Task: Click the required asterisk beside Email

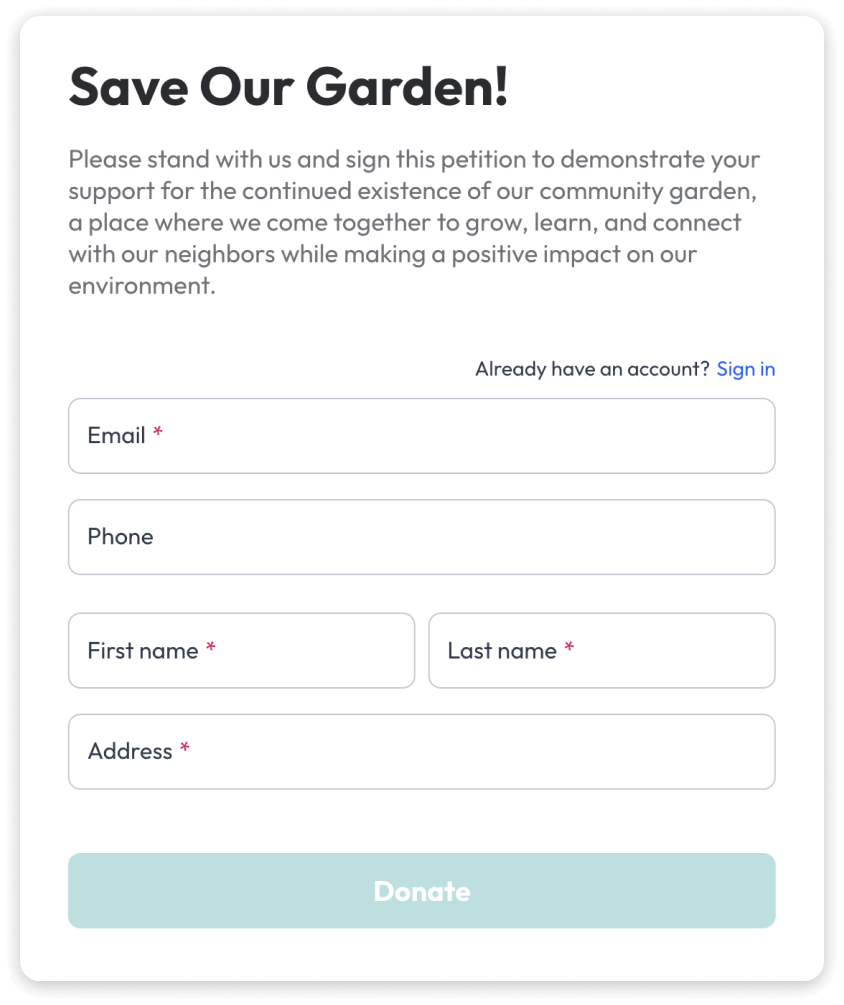Action: point(158,432)
